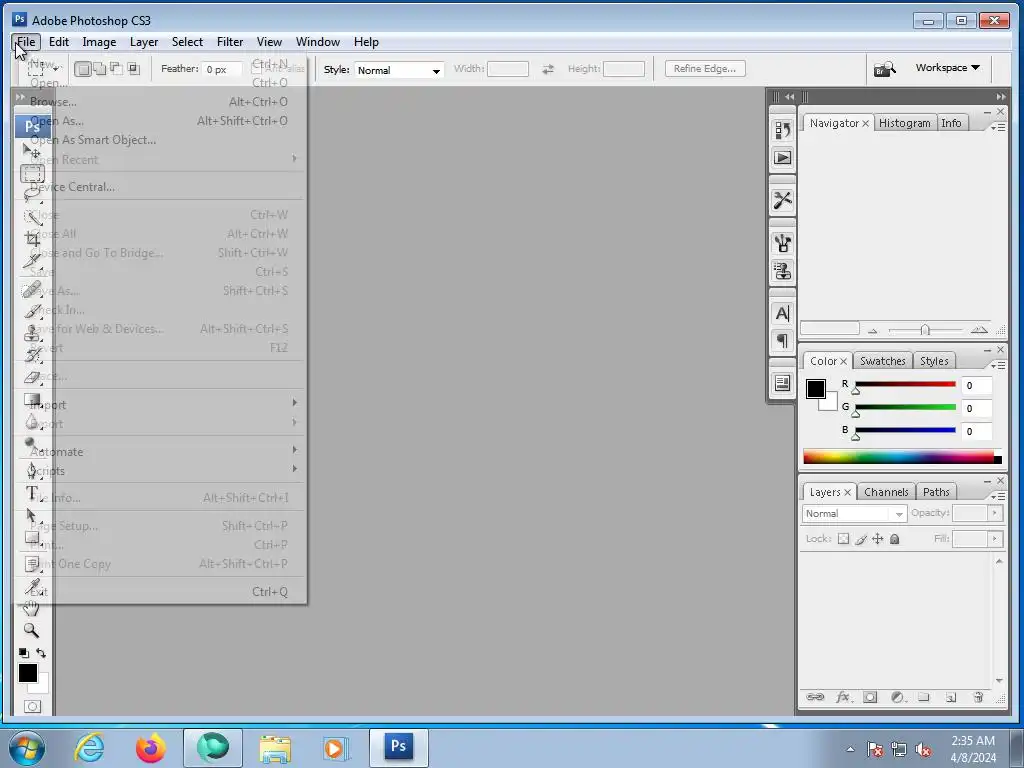Open the layer style fx dropdown
Viewport: 1024px width, 768px height.
coord(843,697)
